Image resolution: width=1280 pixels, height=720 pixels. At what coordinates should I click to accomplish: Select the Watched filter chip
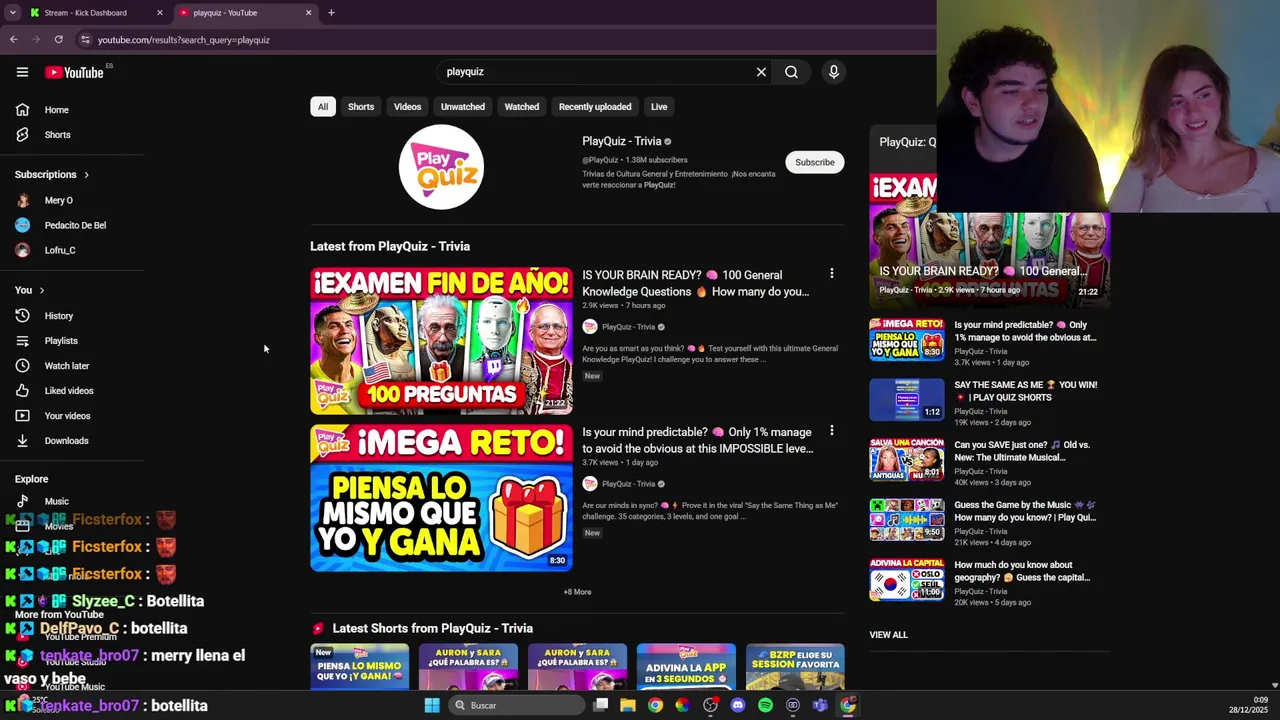point(521,107)
